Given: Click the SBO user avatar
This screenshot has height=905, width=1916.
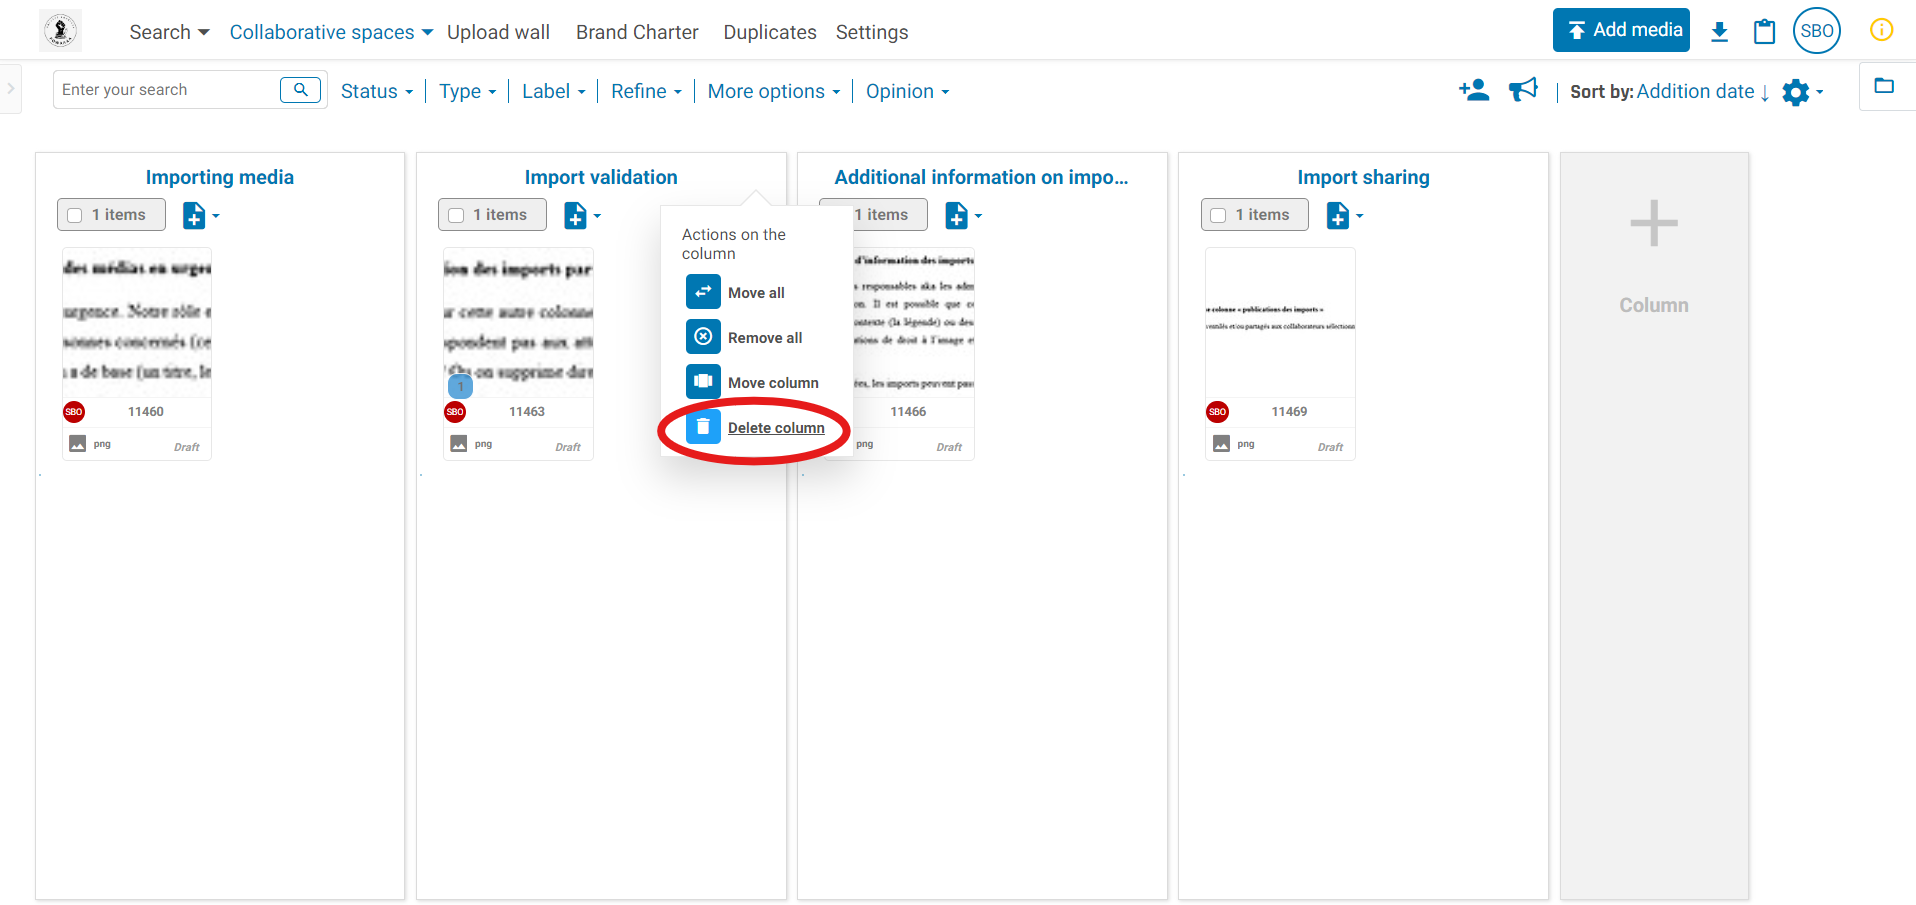Looking at the screenshot, I should point(1816,30).
